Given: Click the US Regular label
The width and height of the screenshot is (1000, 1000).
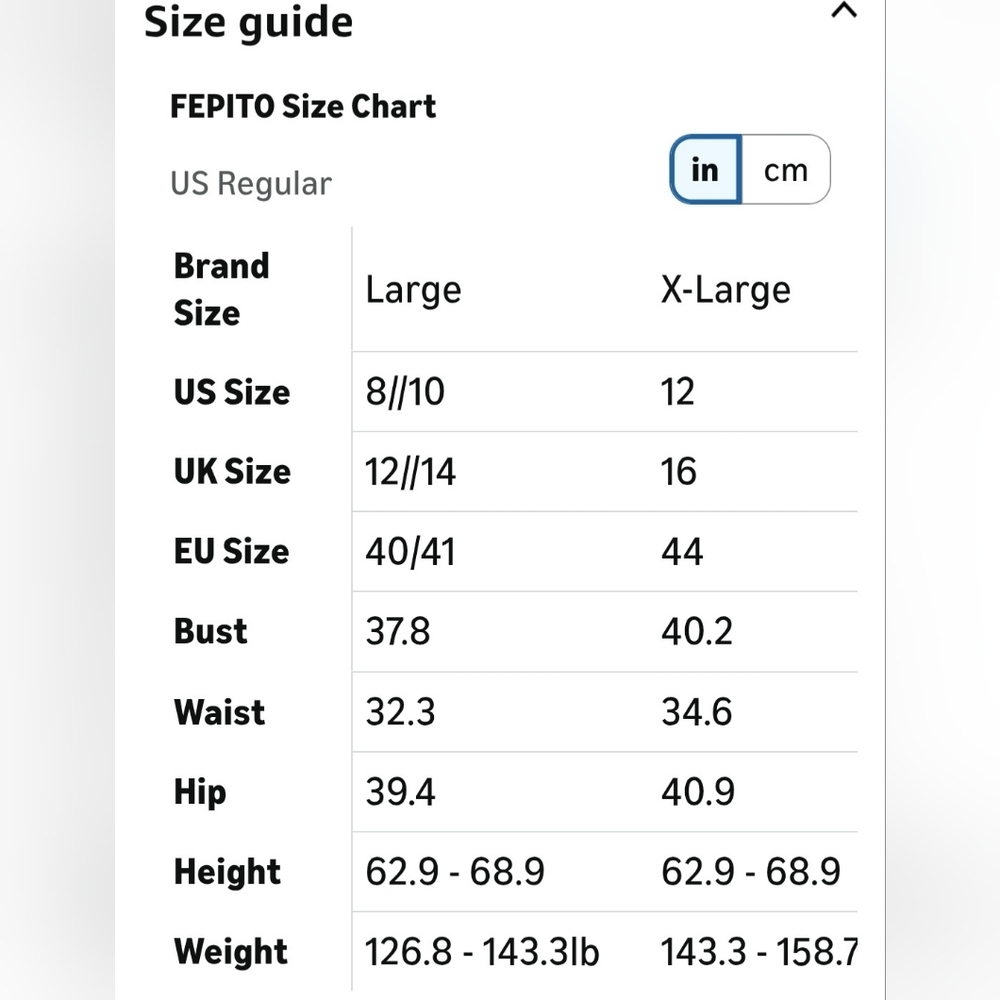Looking at the screenshot, I should (251, 184).
